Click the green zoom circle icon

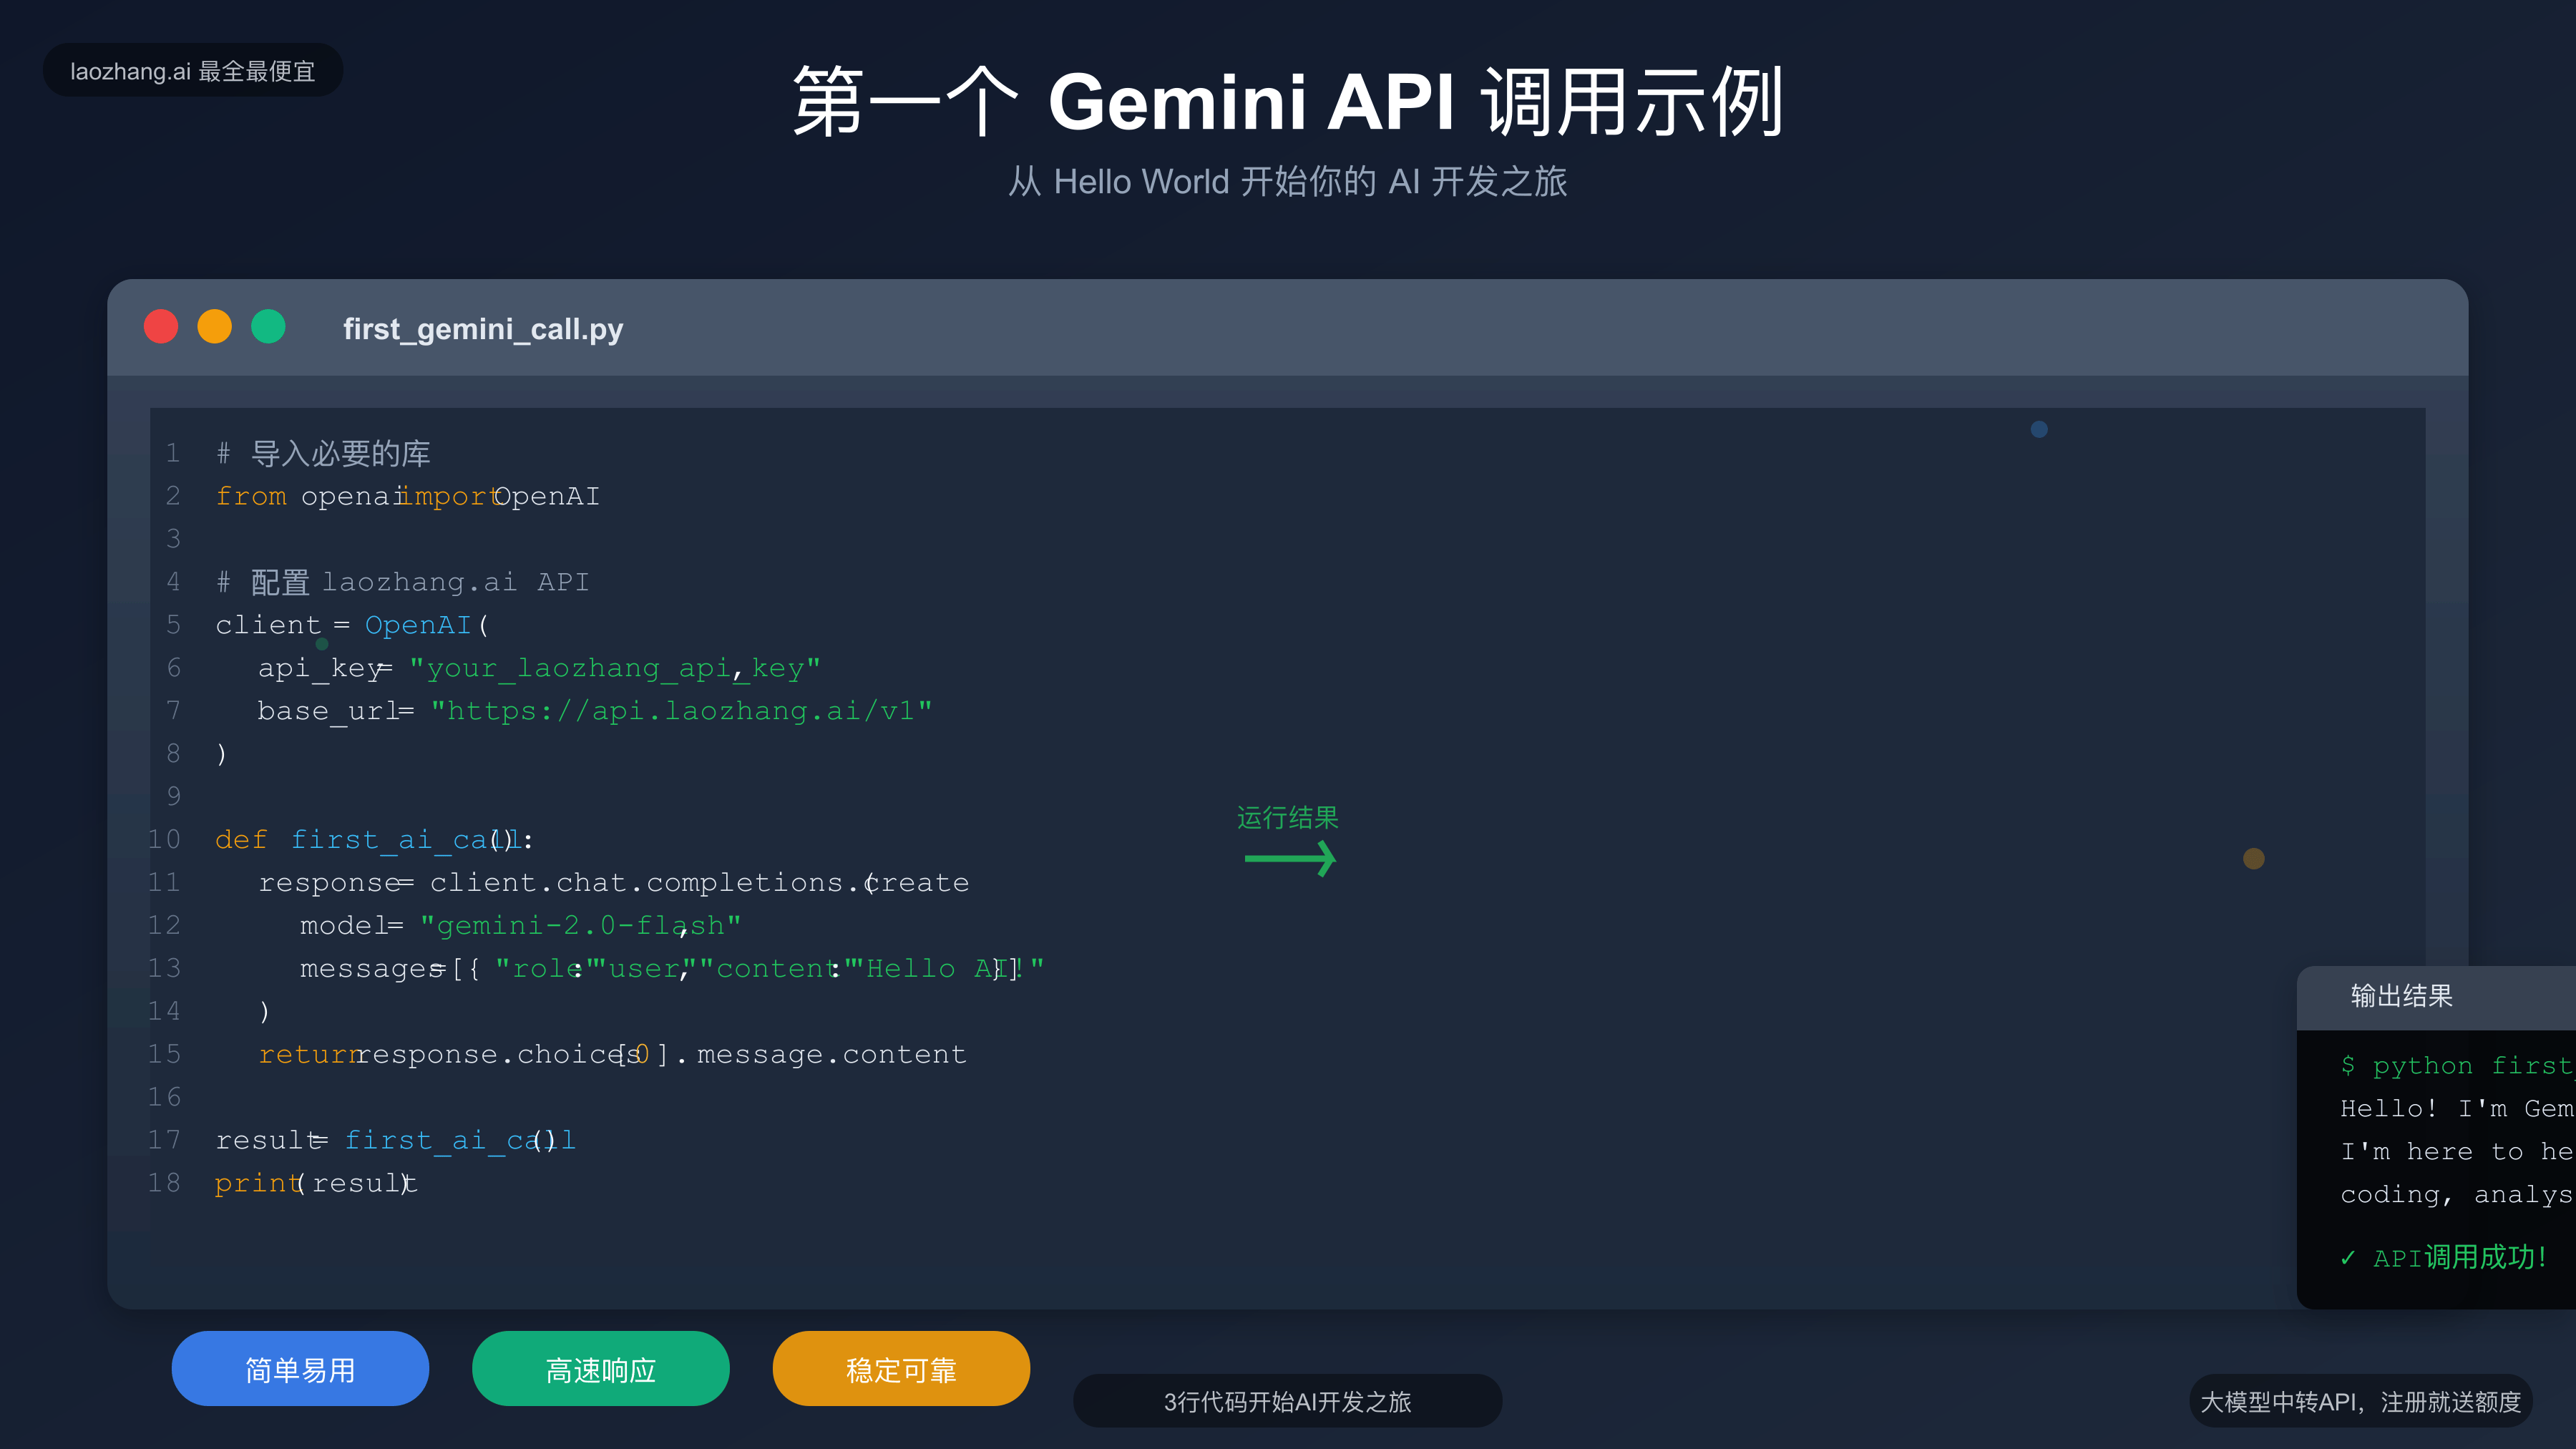pos(269,326)
